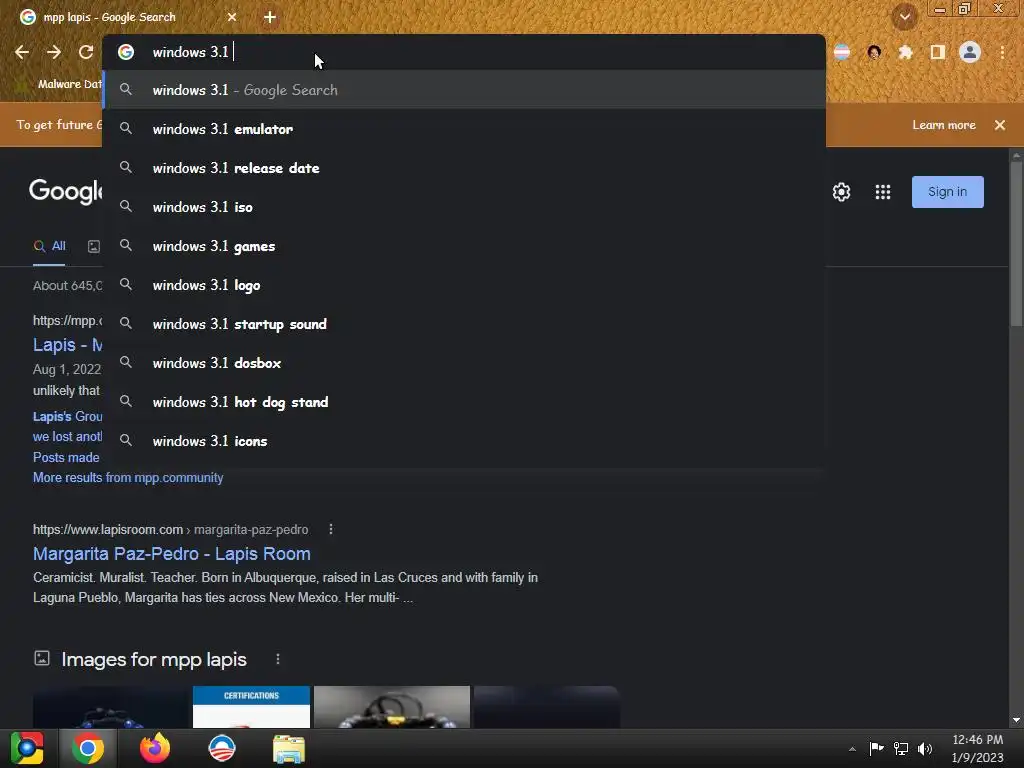Viewport: 1024px width, 768px height.
Task: Open the 'Margarita Paz-Pedro - Lapis Room' result
Action: point(172,554)
